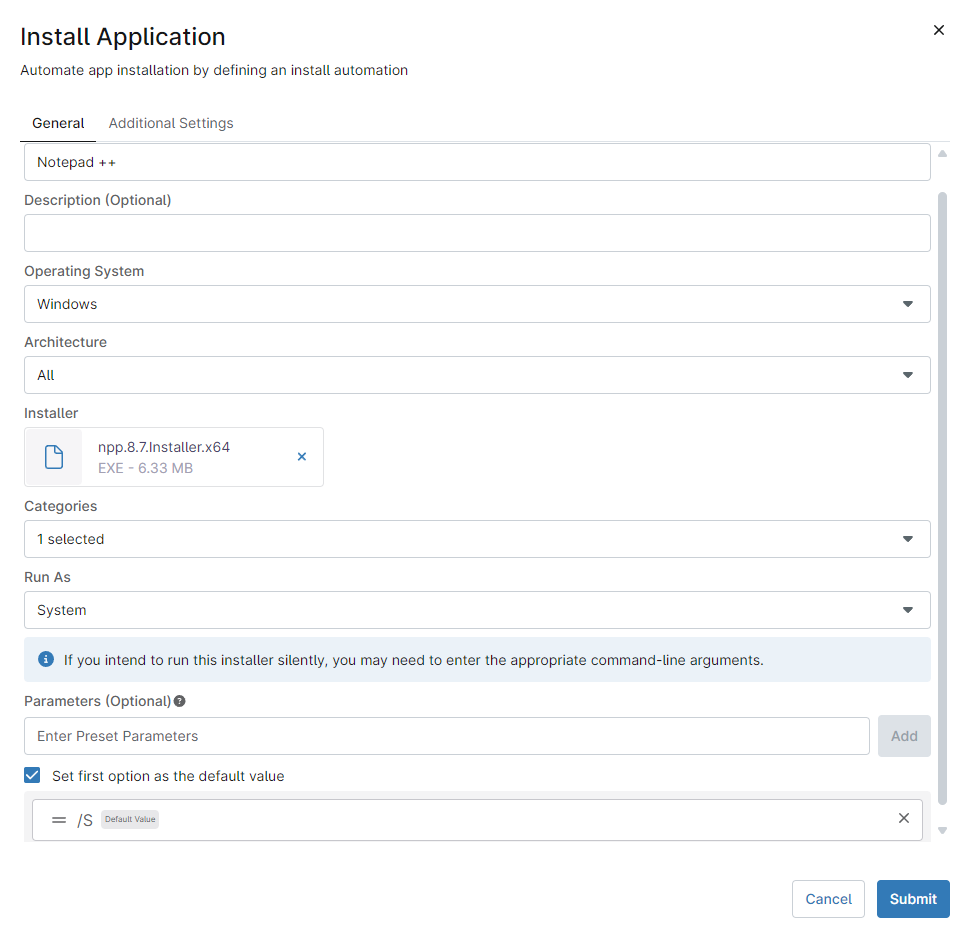Click the drag handle beside /S
This screenshot has height=937, width=968.
(59, 820)
